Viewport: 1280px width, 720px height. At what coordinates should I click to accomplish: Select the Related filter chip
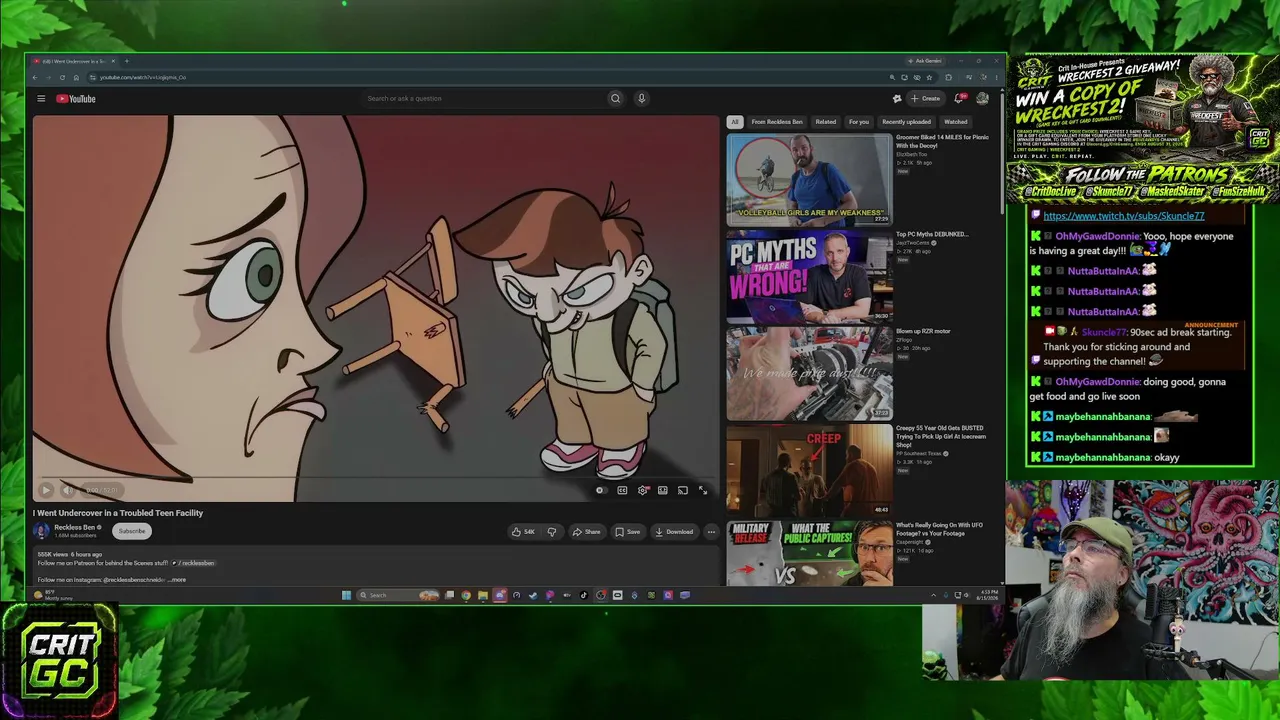coord(825,122)
